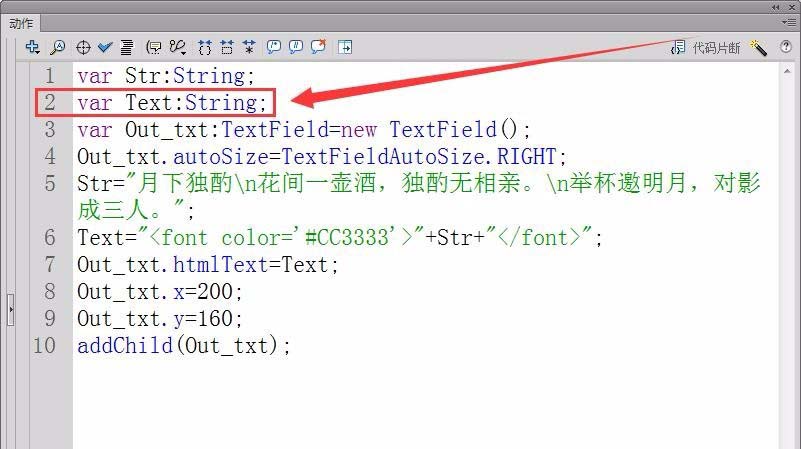Click line number 1 in gutter
This screenshot has width=801, height=449.
[50, 76]
